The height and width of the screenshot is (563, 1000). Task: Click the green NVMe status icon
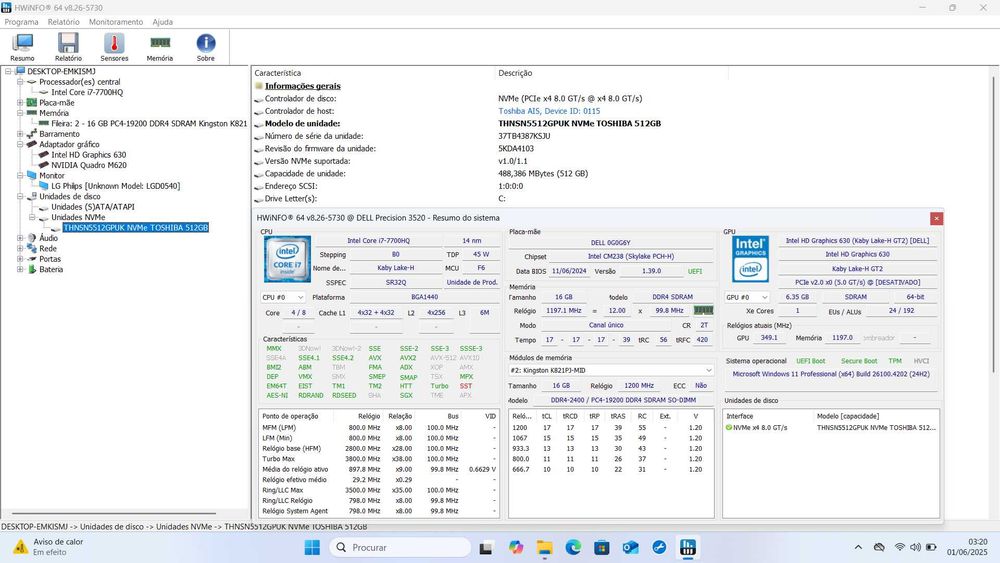coord(728,428)
